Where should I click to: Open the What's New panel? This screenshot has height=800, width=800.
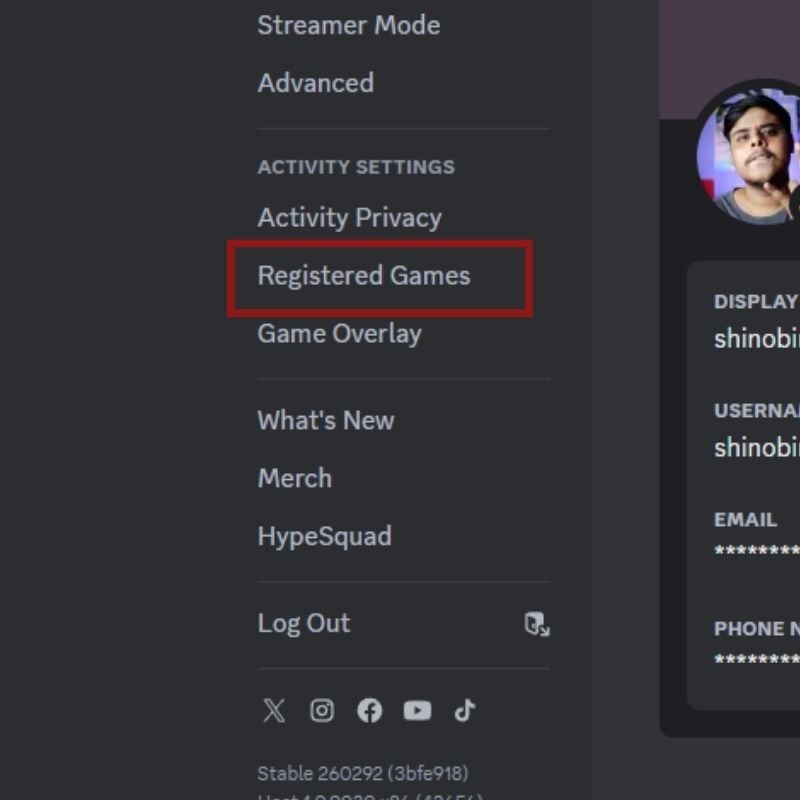(x=325, y=420)
